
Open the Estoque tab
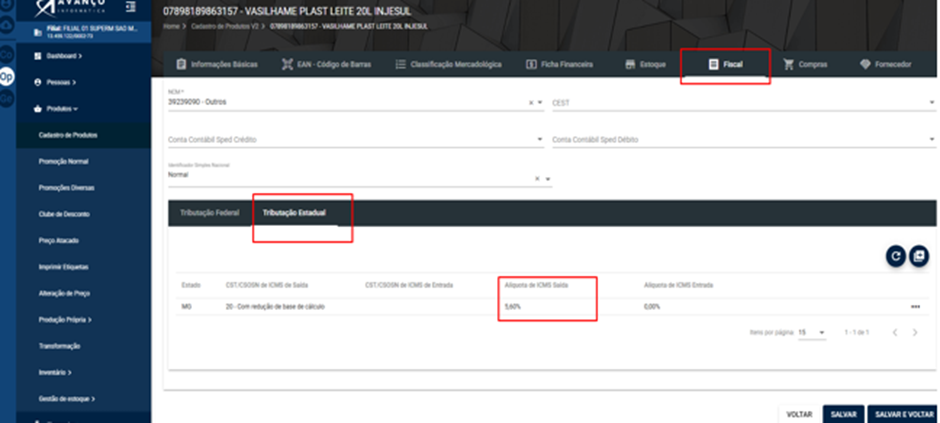point(645,65)
